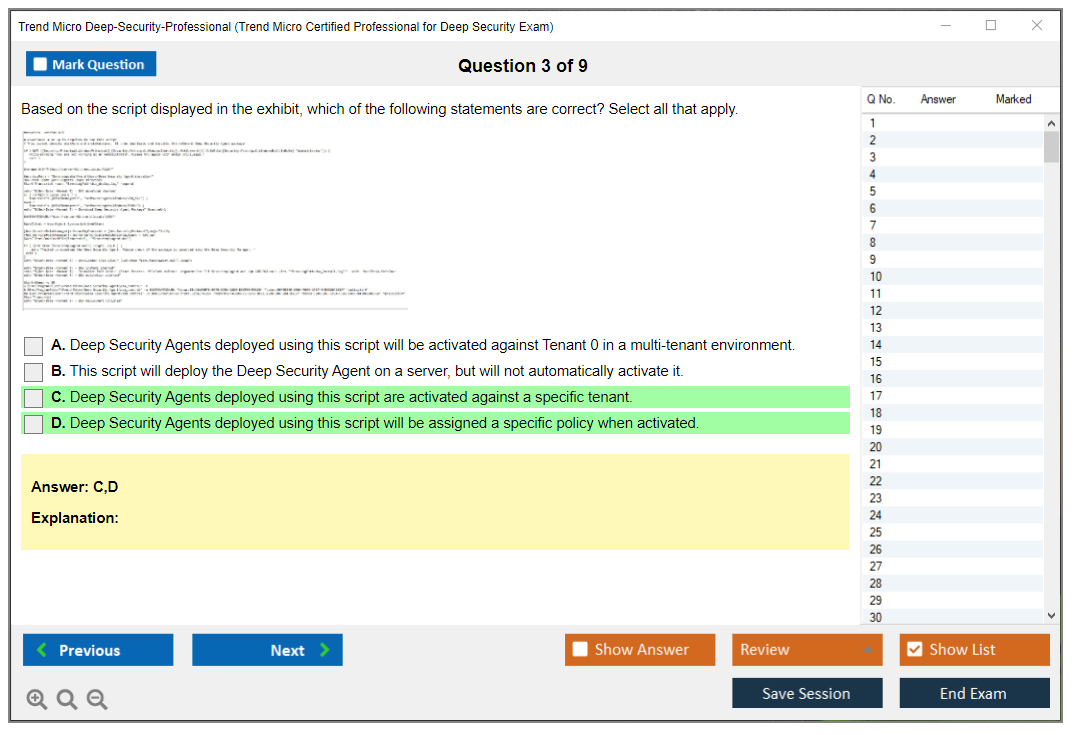Select answer option C checkbox
Screen dimensions: 1075x735
pyautogui.click(x=33, y=398)
